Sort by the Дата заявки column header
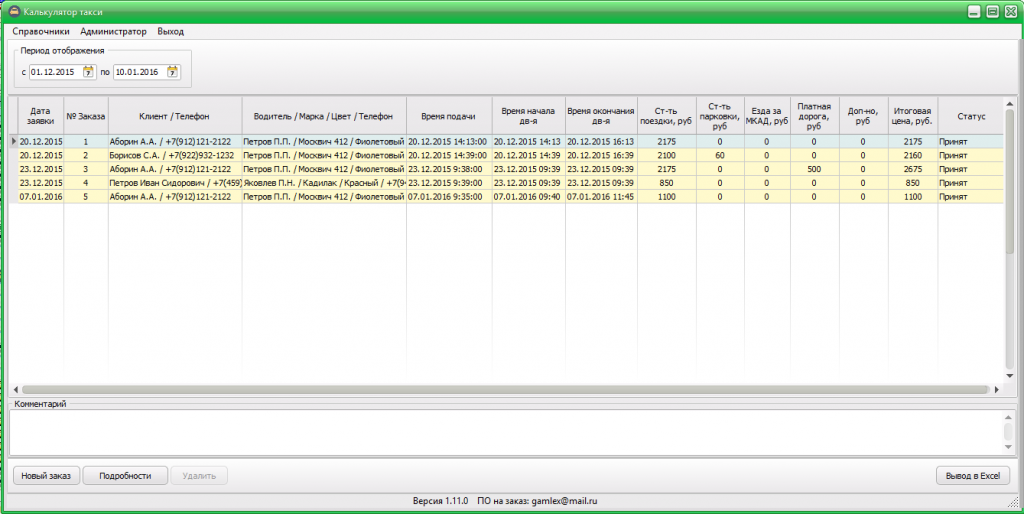Image resolution: width=1024 pixels, height=514 pixels. (x=41, y=116)
